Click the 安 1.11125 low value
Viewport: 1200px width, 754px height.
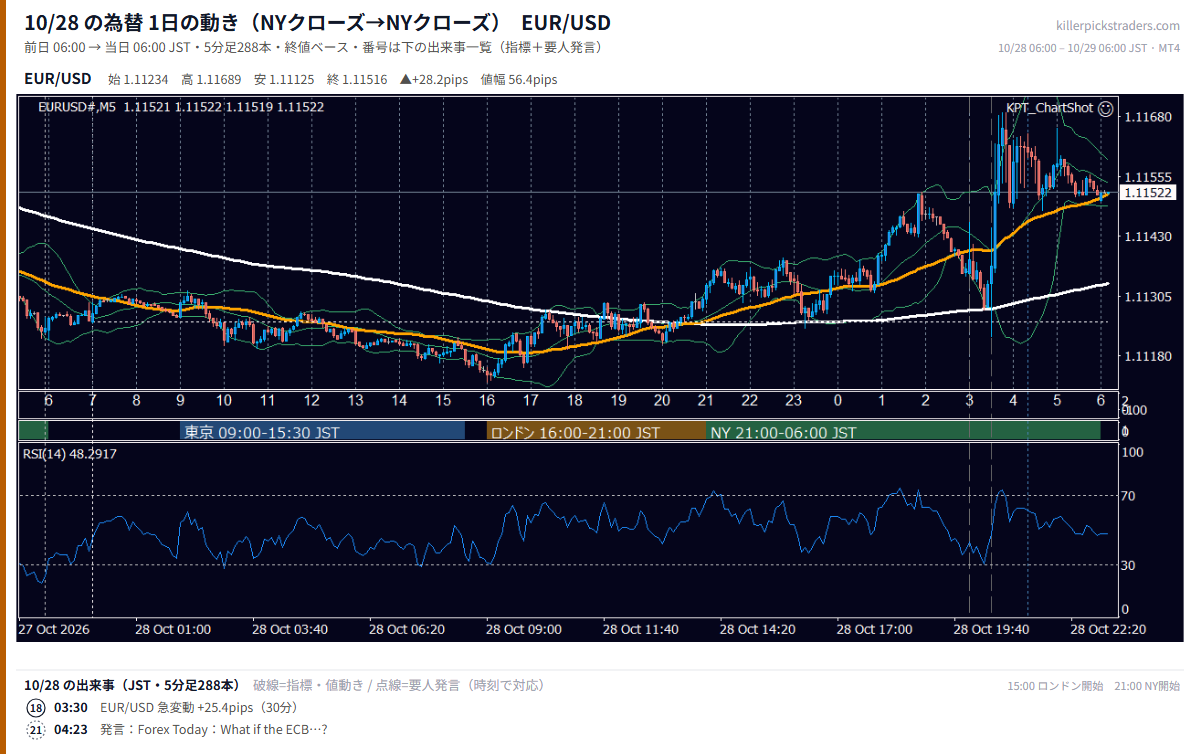coord(284,79)
